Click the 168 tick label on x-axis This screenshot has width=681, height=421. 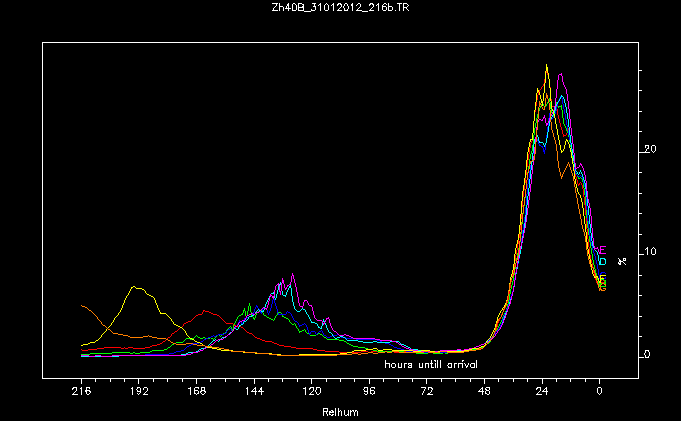pyautogui.click(x=197, y=393)
